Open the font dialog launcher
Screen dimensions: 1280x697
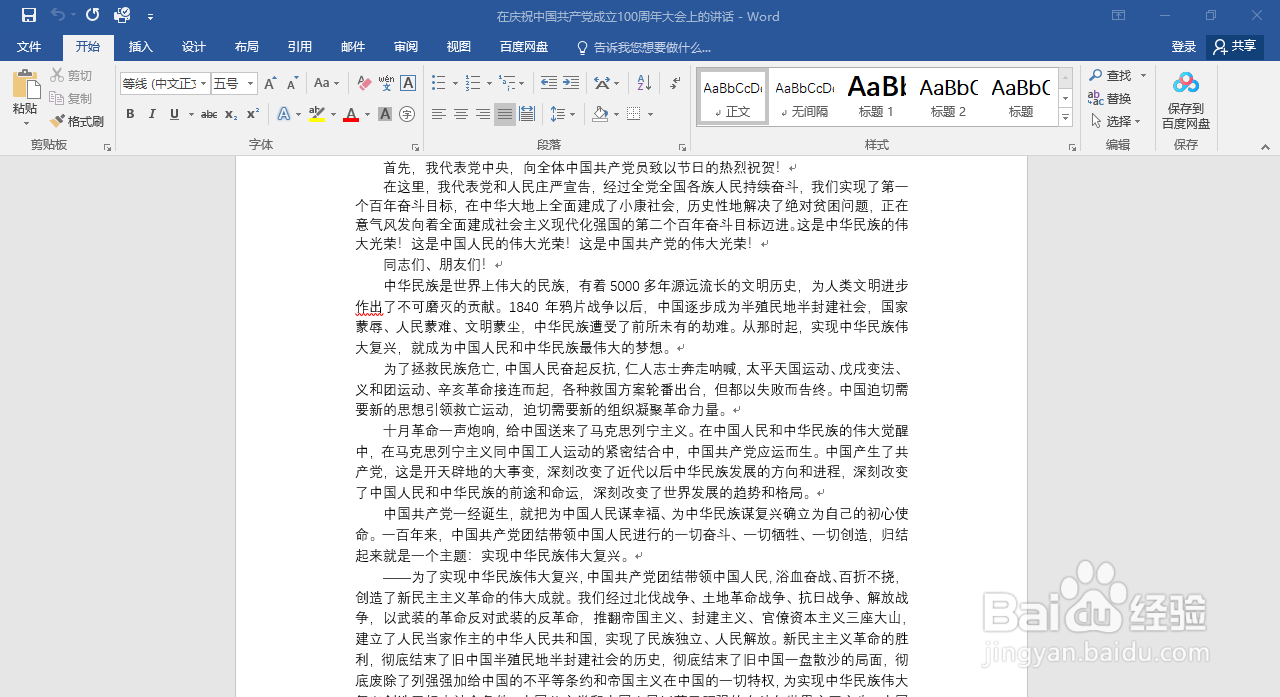pos(417,146)
